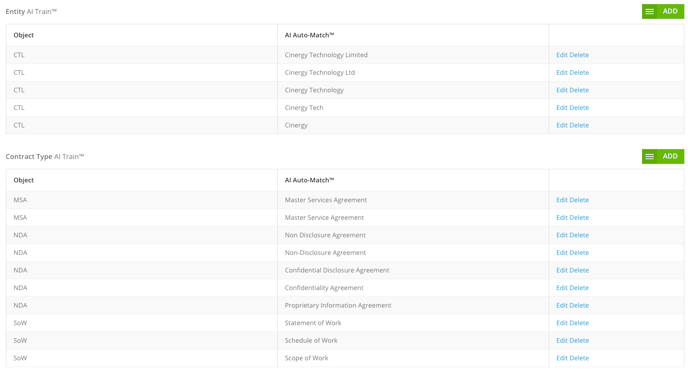Image resolution: width=688 pixels, height=372 pixels.
Task: Delete the Cinergy Technology Ltd row
Action: [x=579, y=72]
